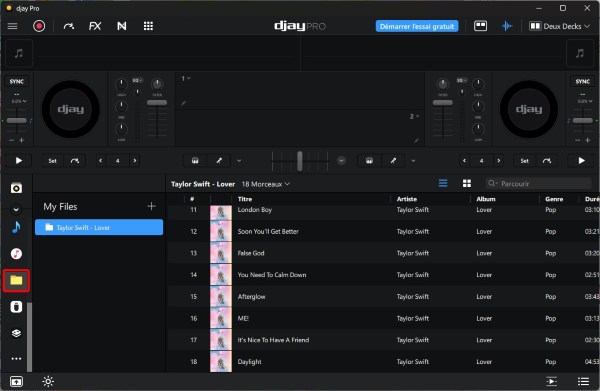Show more sources with the ellipsis

pos(16,359)
